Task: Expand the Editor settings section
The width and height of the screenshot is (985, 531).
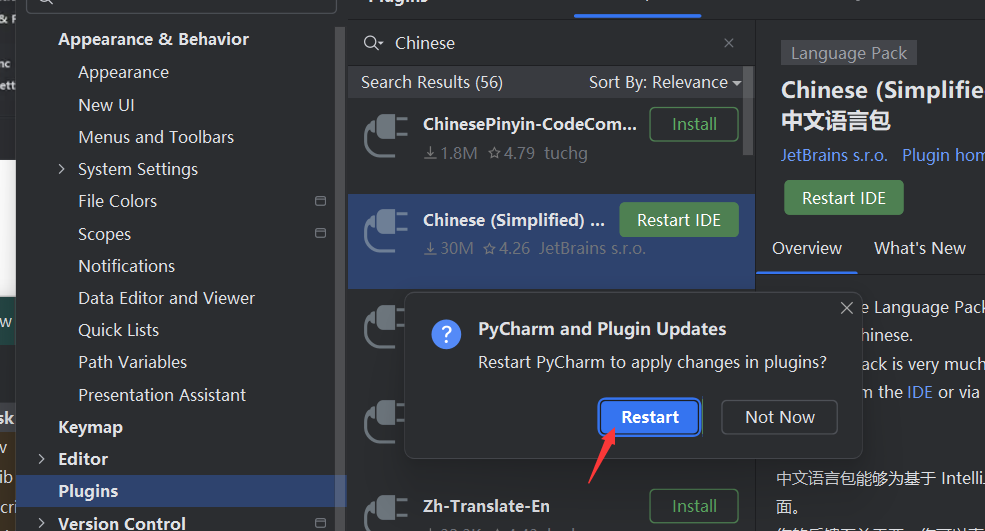Action: tap(41, 459)
